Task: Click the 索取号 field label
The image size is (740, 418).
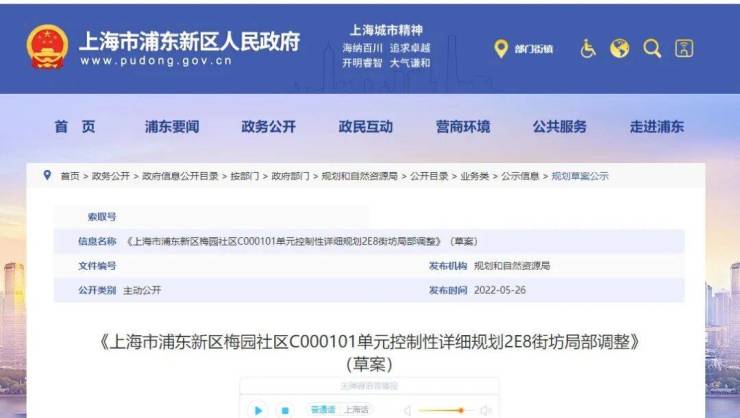Action: click(101, 217)
